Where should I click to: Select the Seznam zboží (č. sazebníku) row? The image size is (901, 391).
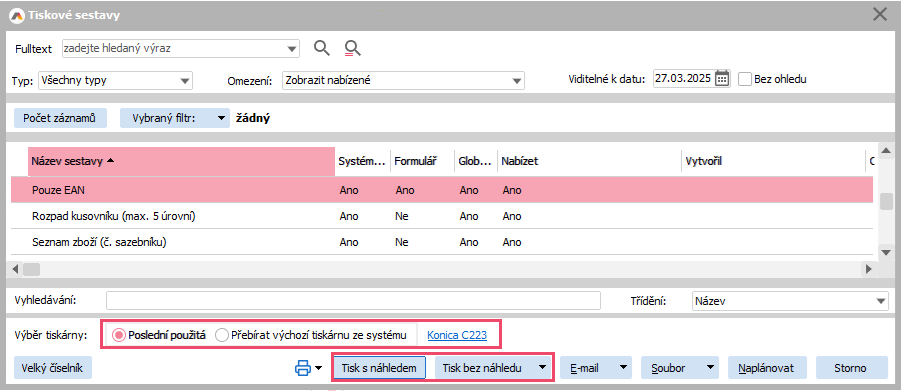click(442, 242)
